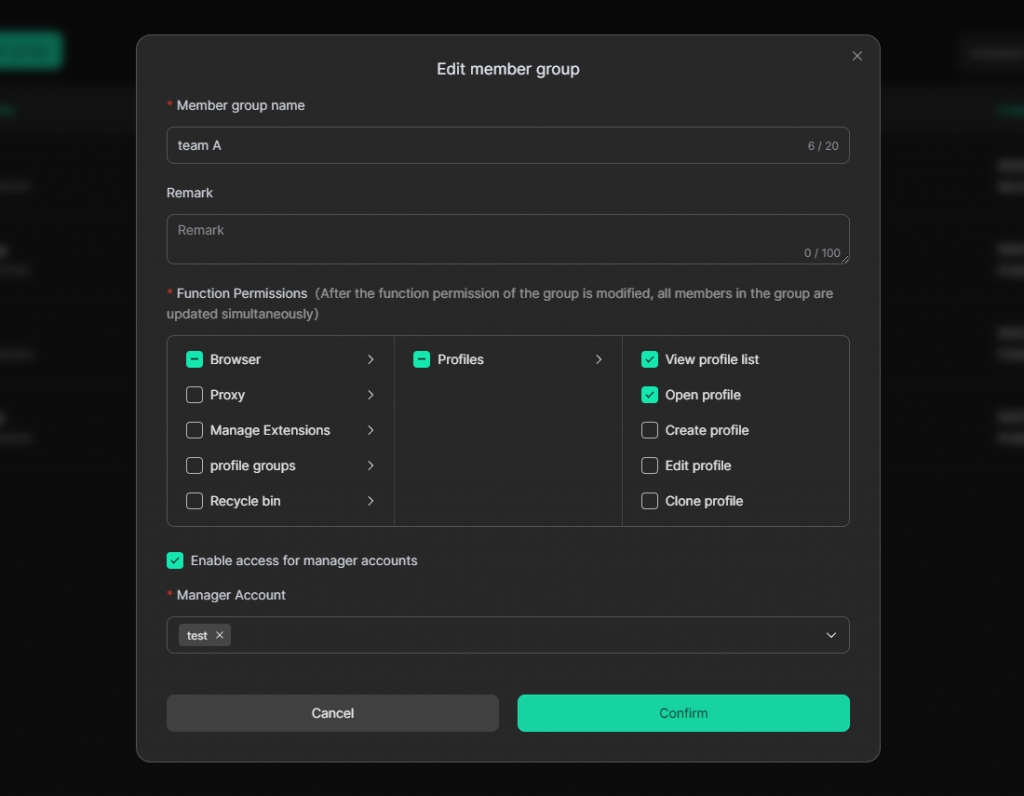Expand Manage Extensions permissions arrow
This screenshot has height=796, width=1024.
click(x=370, y=430)
